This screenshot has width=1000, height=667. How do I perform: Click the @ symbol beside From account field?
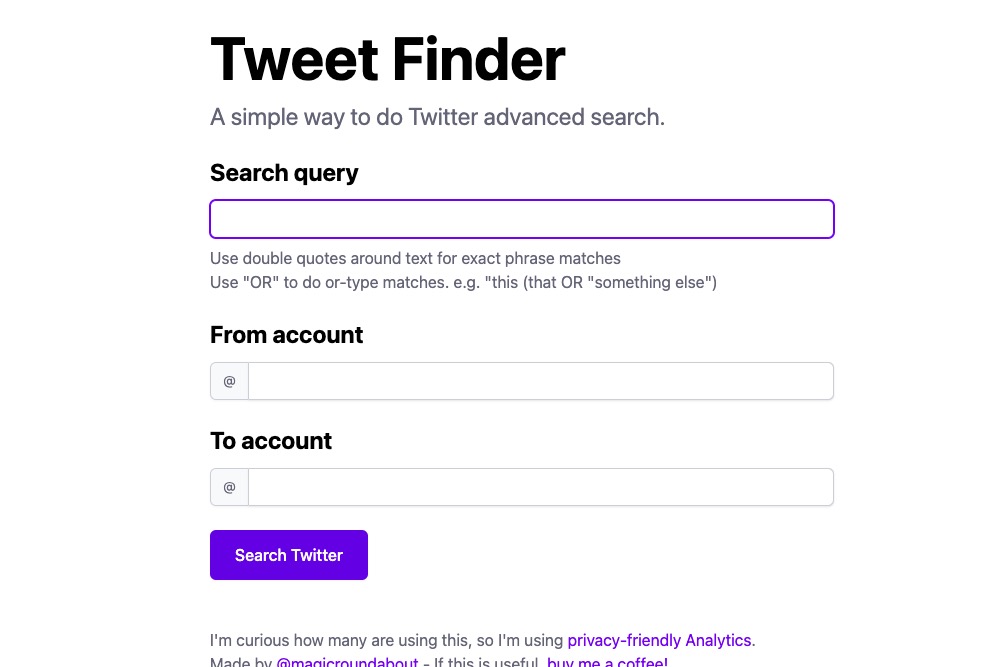(x=229, y=381)
